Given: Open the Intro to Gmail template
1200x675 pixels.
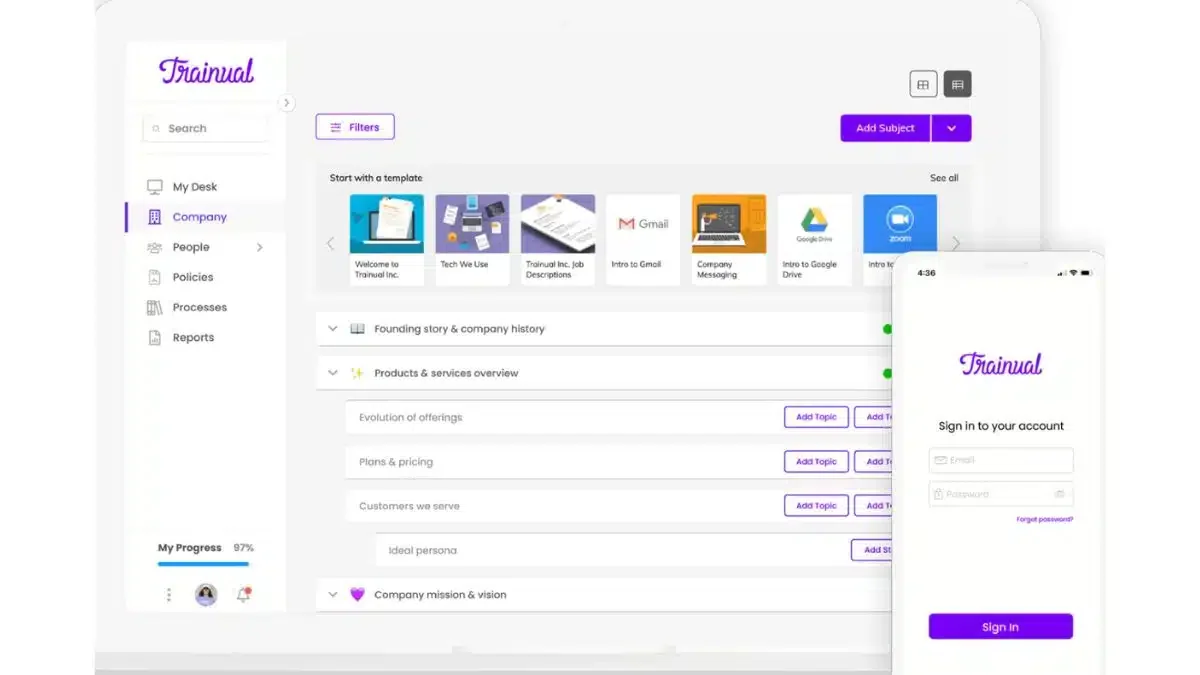Looking at the screenshot, I should [x=643, y=240].
